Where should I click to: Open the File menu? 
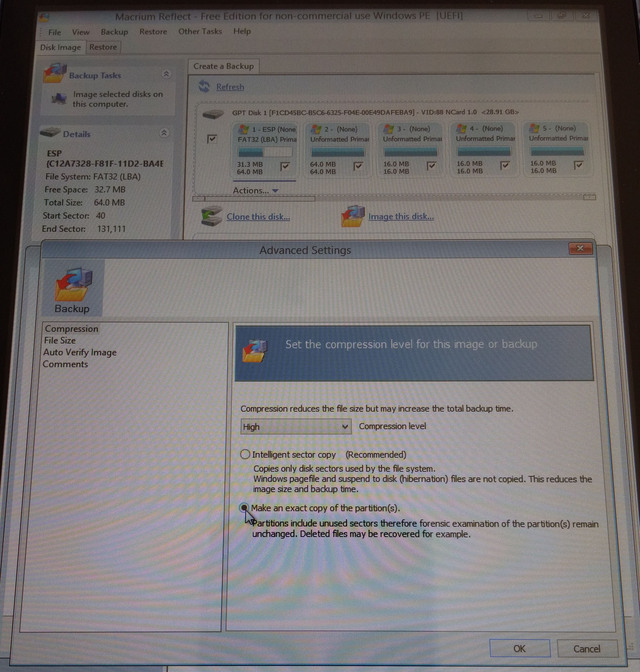pos(54,32)
